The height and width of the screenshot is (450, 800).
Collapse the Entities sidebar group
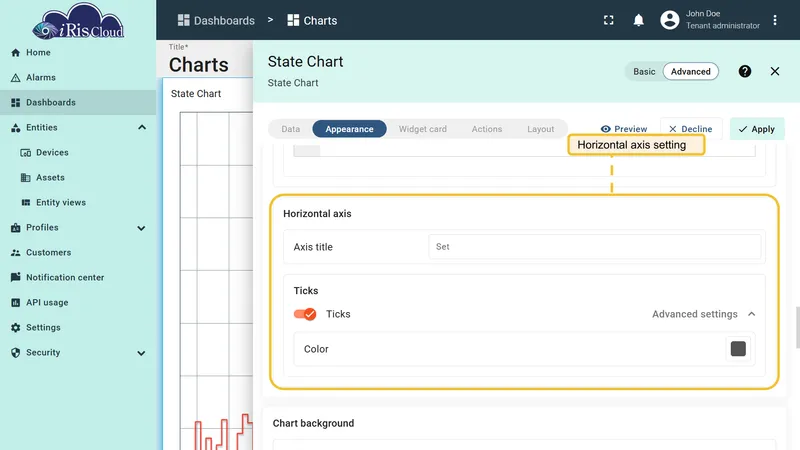tap(142, 128)
